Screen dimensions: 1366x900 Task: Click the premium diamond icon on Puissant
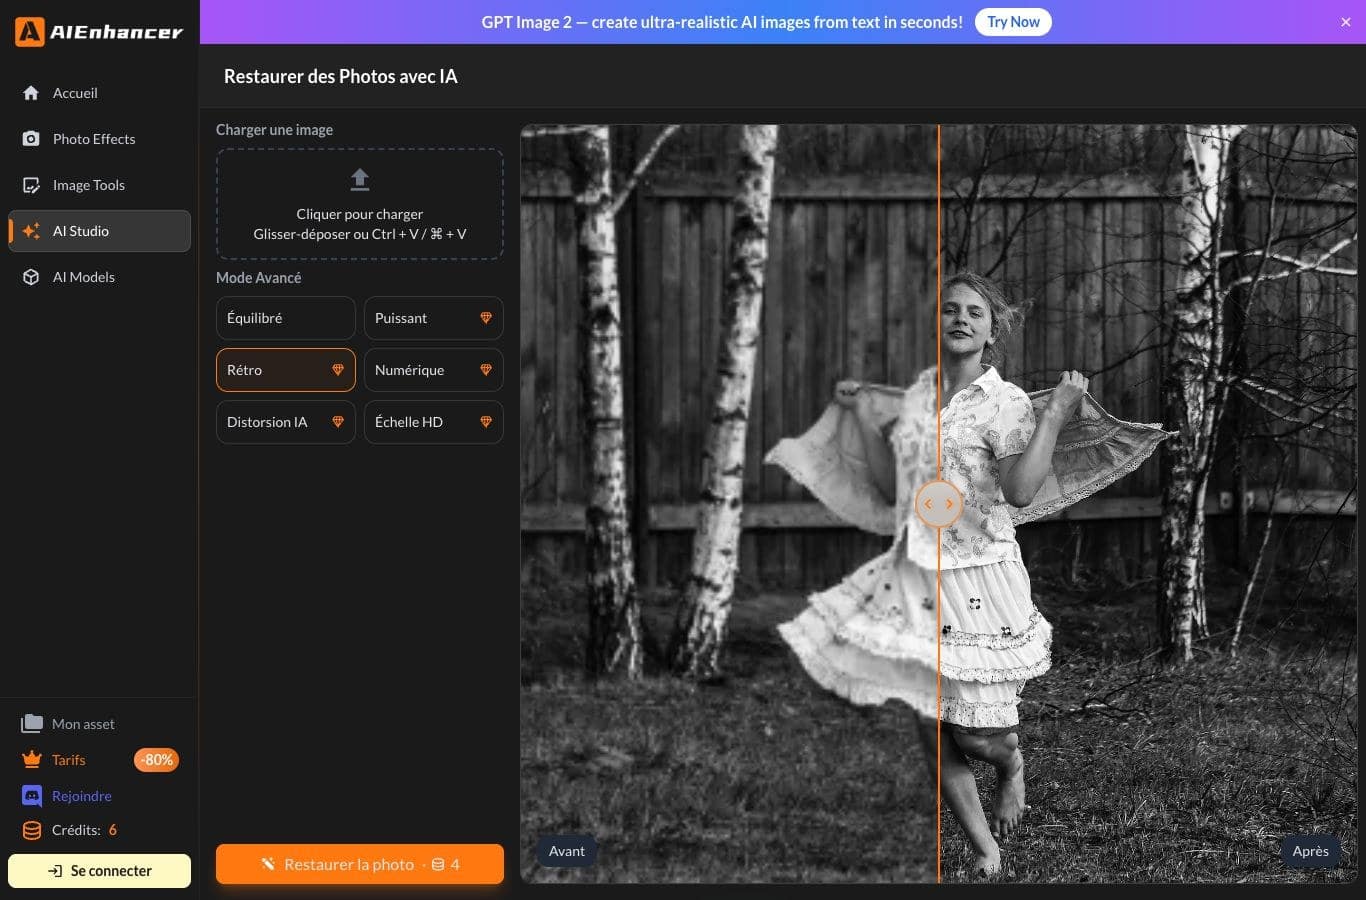(486, 318)
